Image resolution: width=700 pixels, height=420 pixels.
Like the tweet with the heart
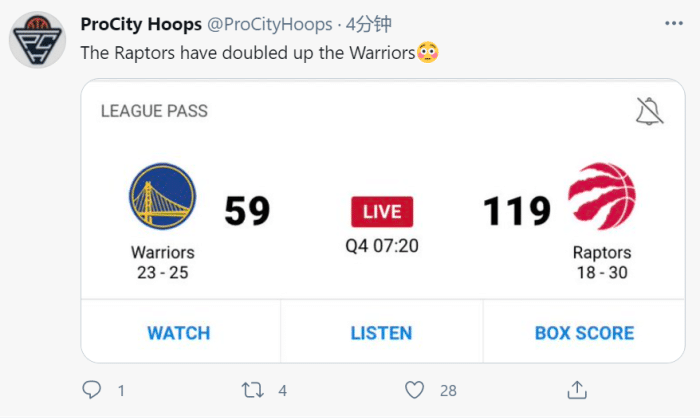[415, 390]
